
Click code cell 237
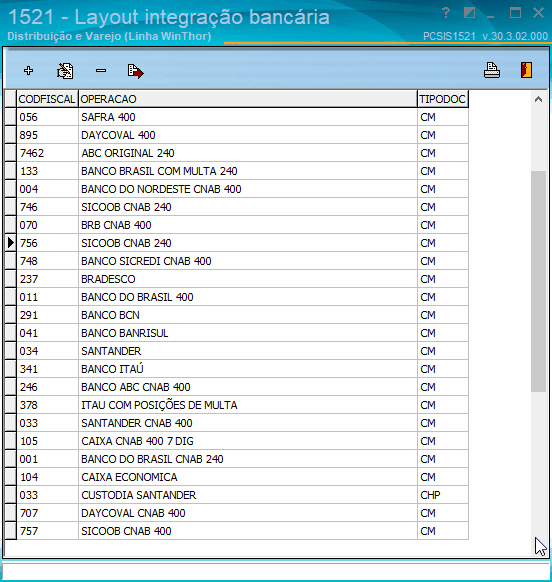tap(47, 279)
